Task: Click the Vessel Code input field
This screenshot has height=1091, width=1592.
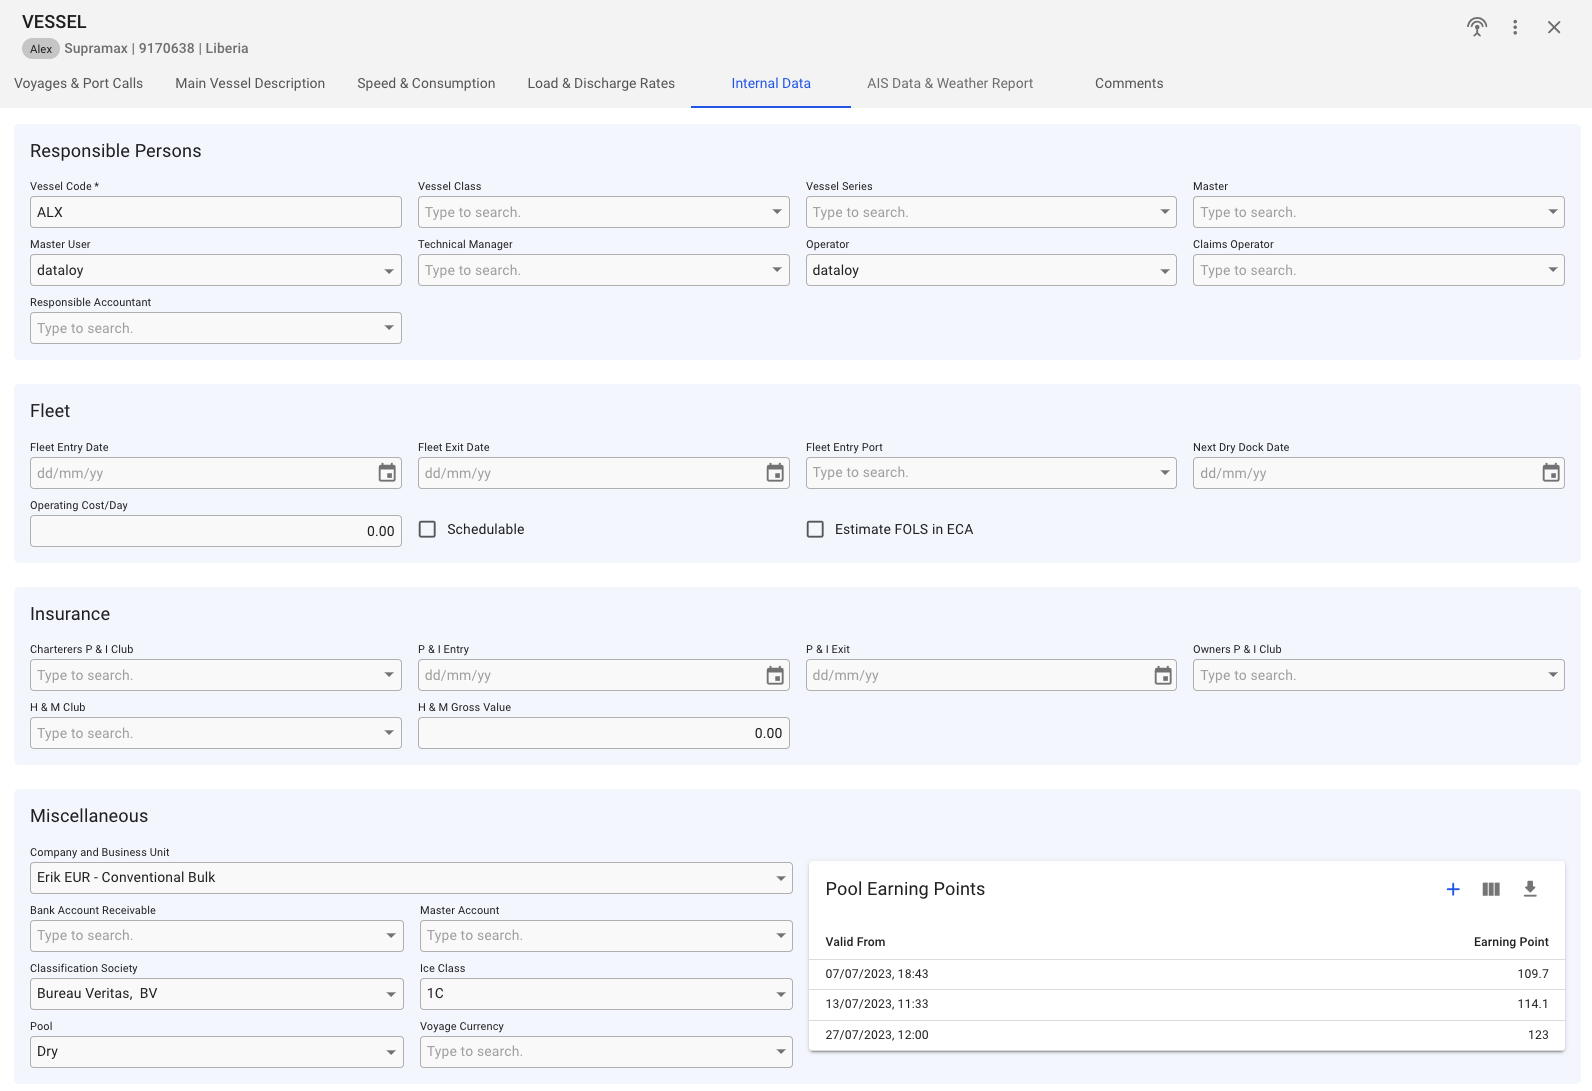Action: coord(215,212)
